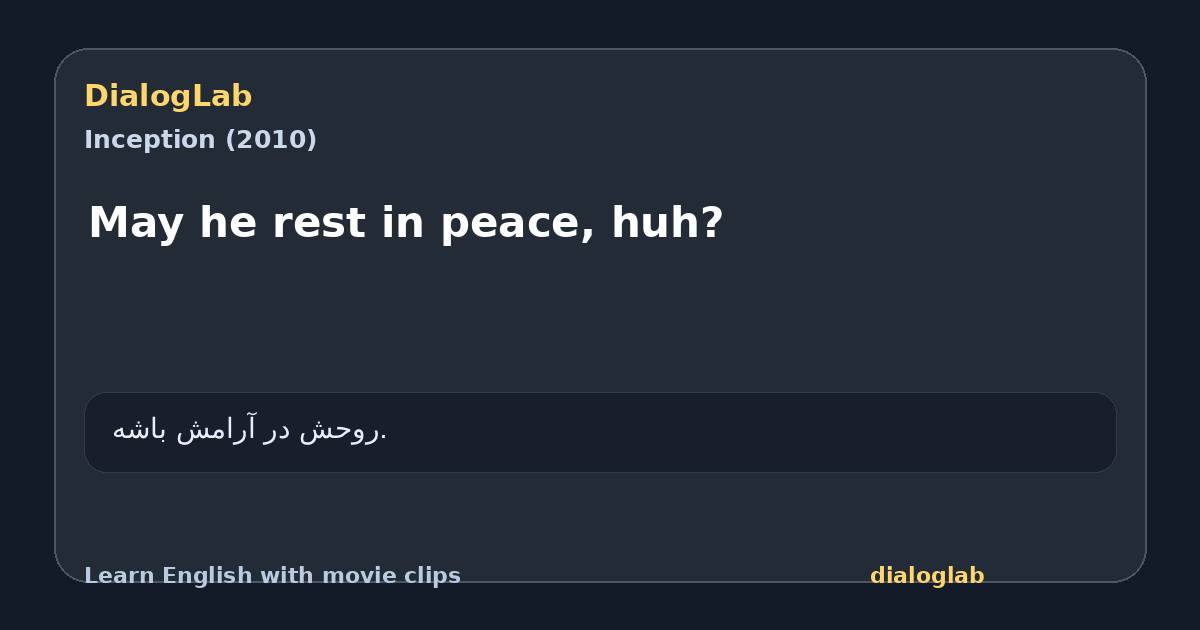This screenshot has width=1200, height=630.
Task: Click the word "in" in the subtitle
Action: point(404,223)
